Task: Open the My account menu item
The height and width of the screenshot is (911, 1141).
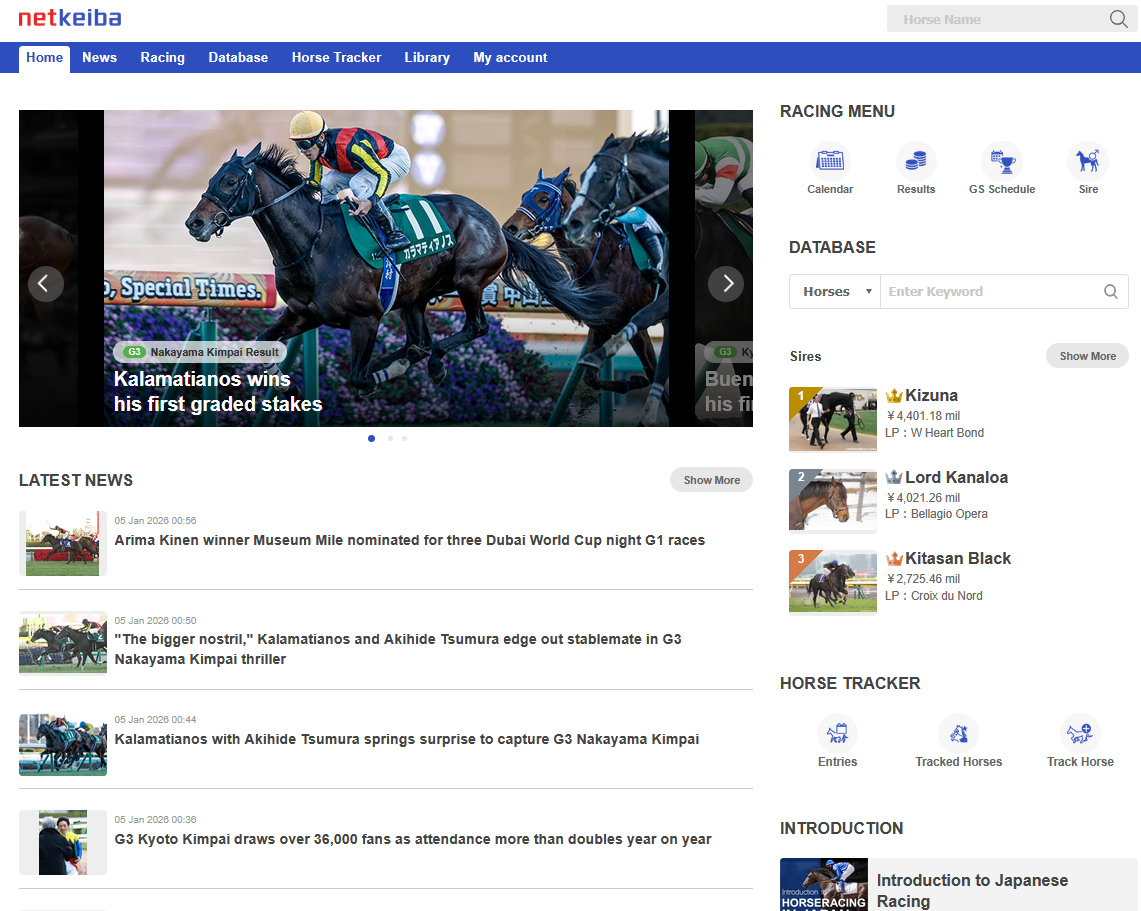Action: pos(510,58)
